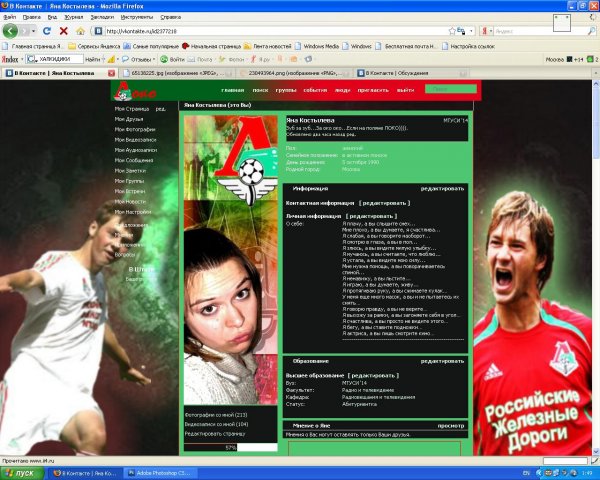Open the Журнал menu
The image size is (600, 480).
(x=73, y=17)
